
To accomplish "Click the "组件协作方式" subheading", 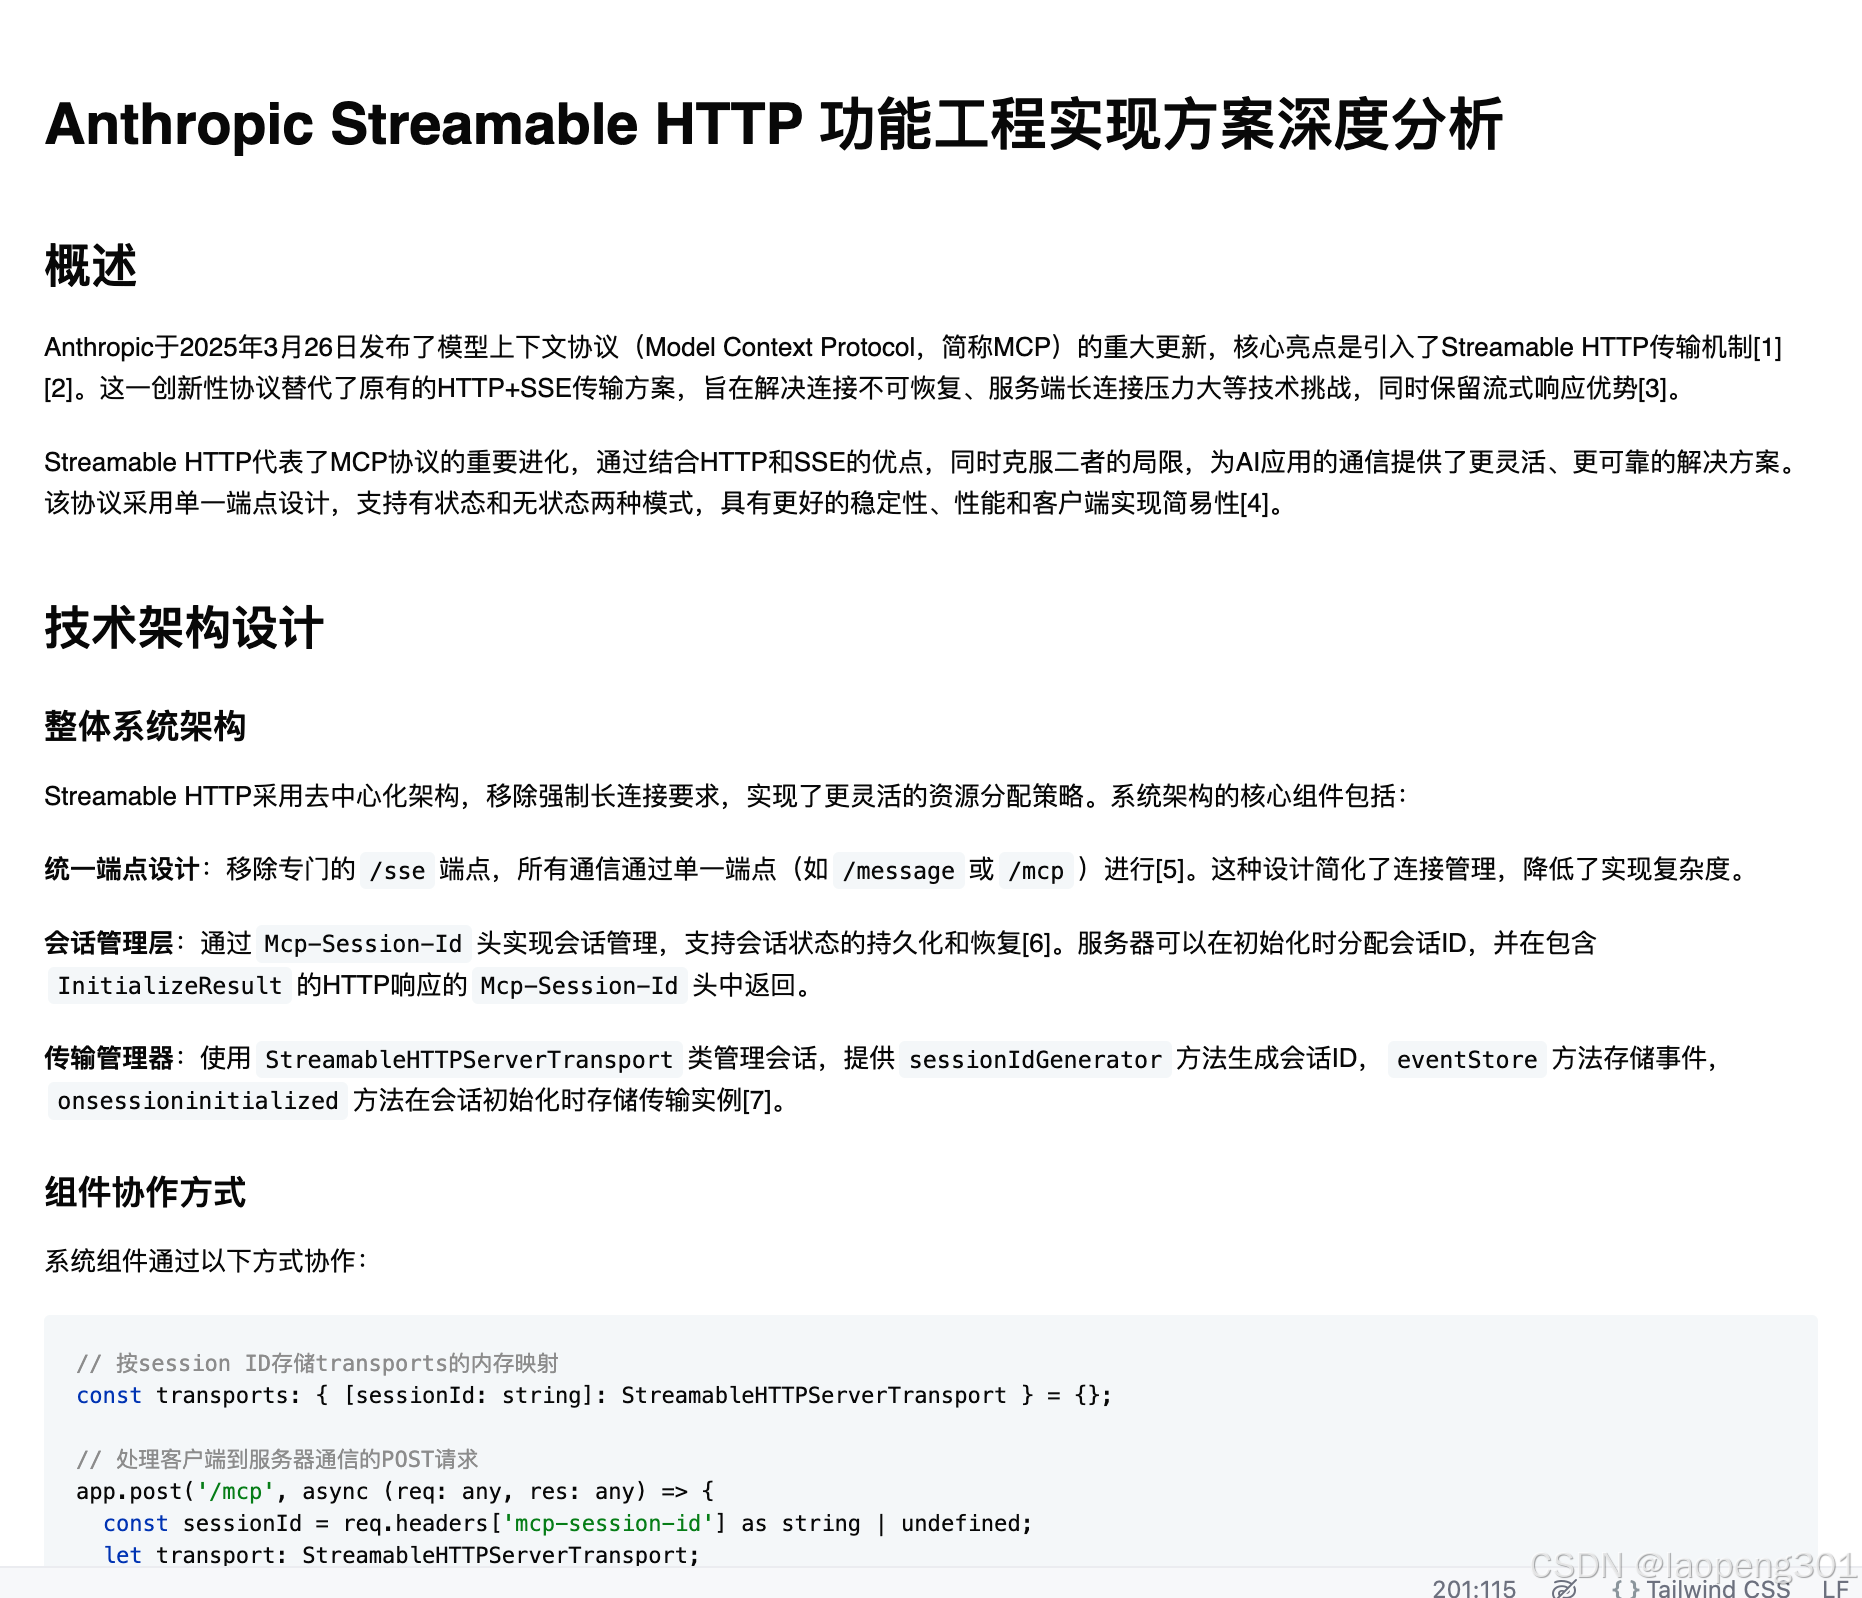I will 145,1192.
